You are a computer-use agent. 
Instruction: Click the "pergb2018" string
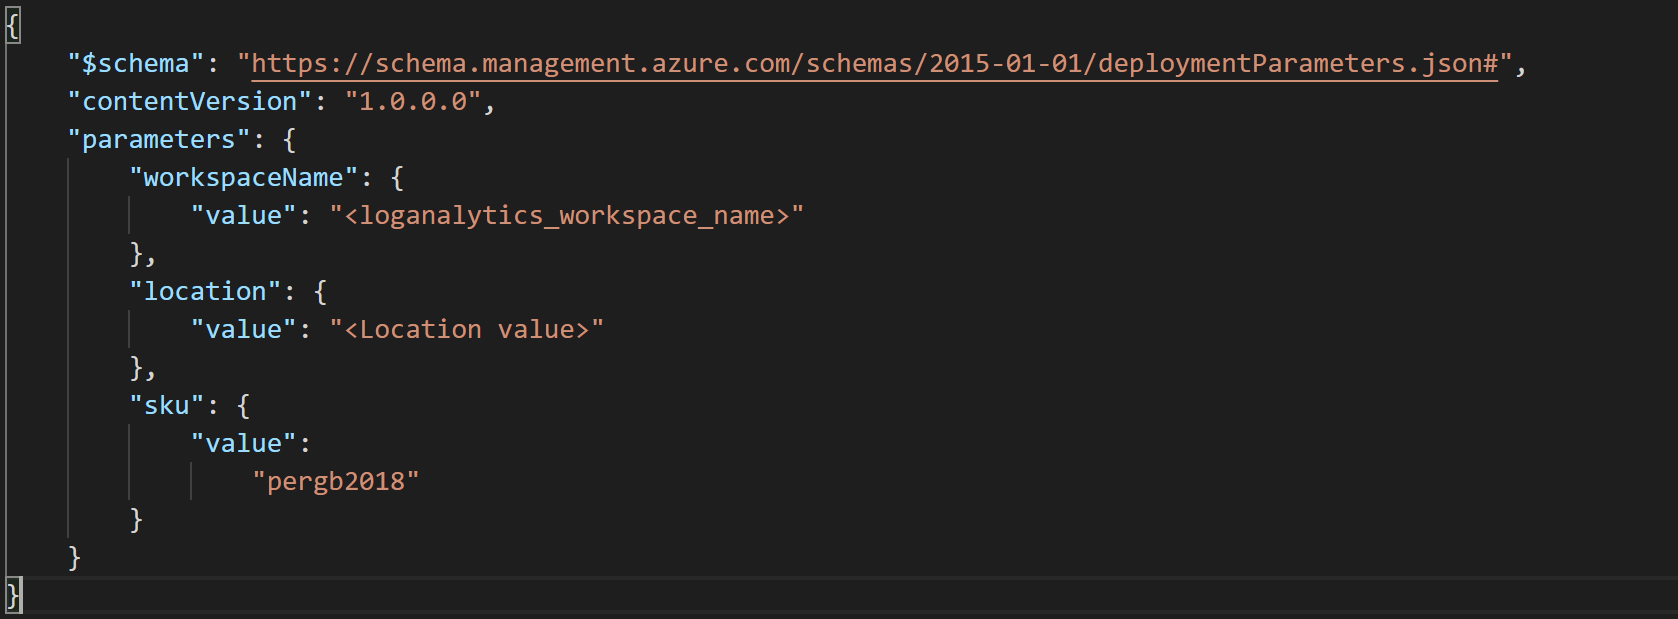coord(336,482)
